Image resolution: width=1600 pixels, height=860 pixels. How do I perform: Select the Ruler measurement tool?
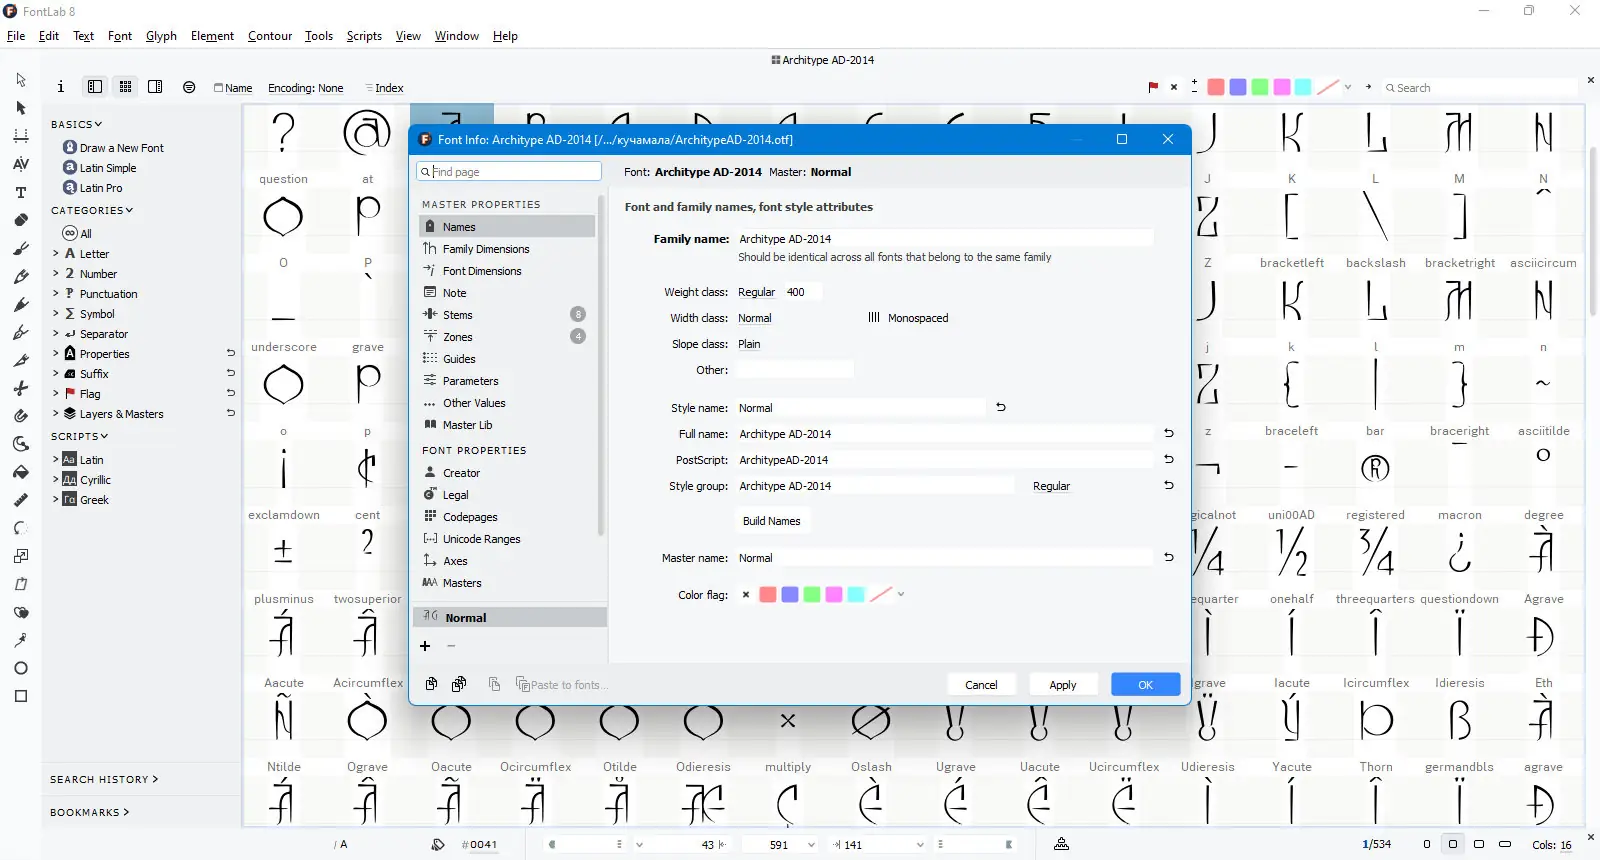(21, 500)
